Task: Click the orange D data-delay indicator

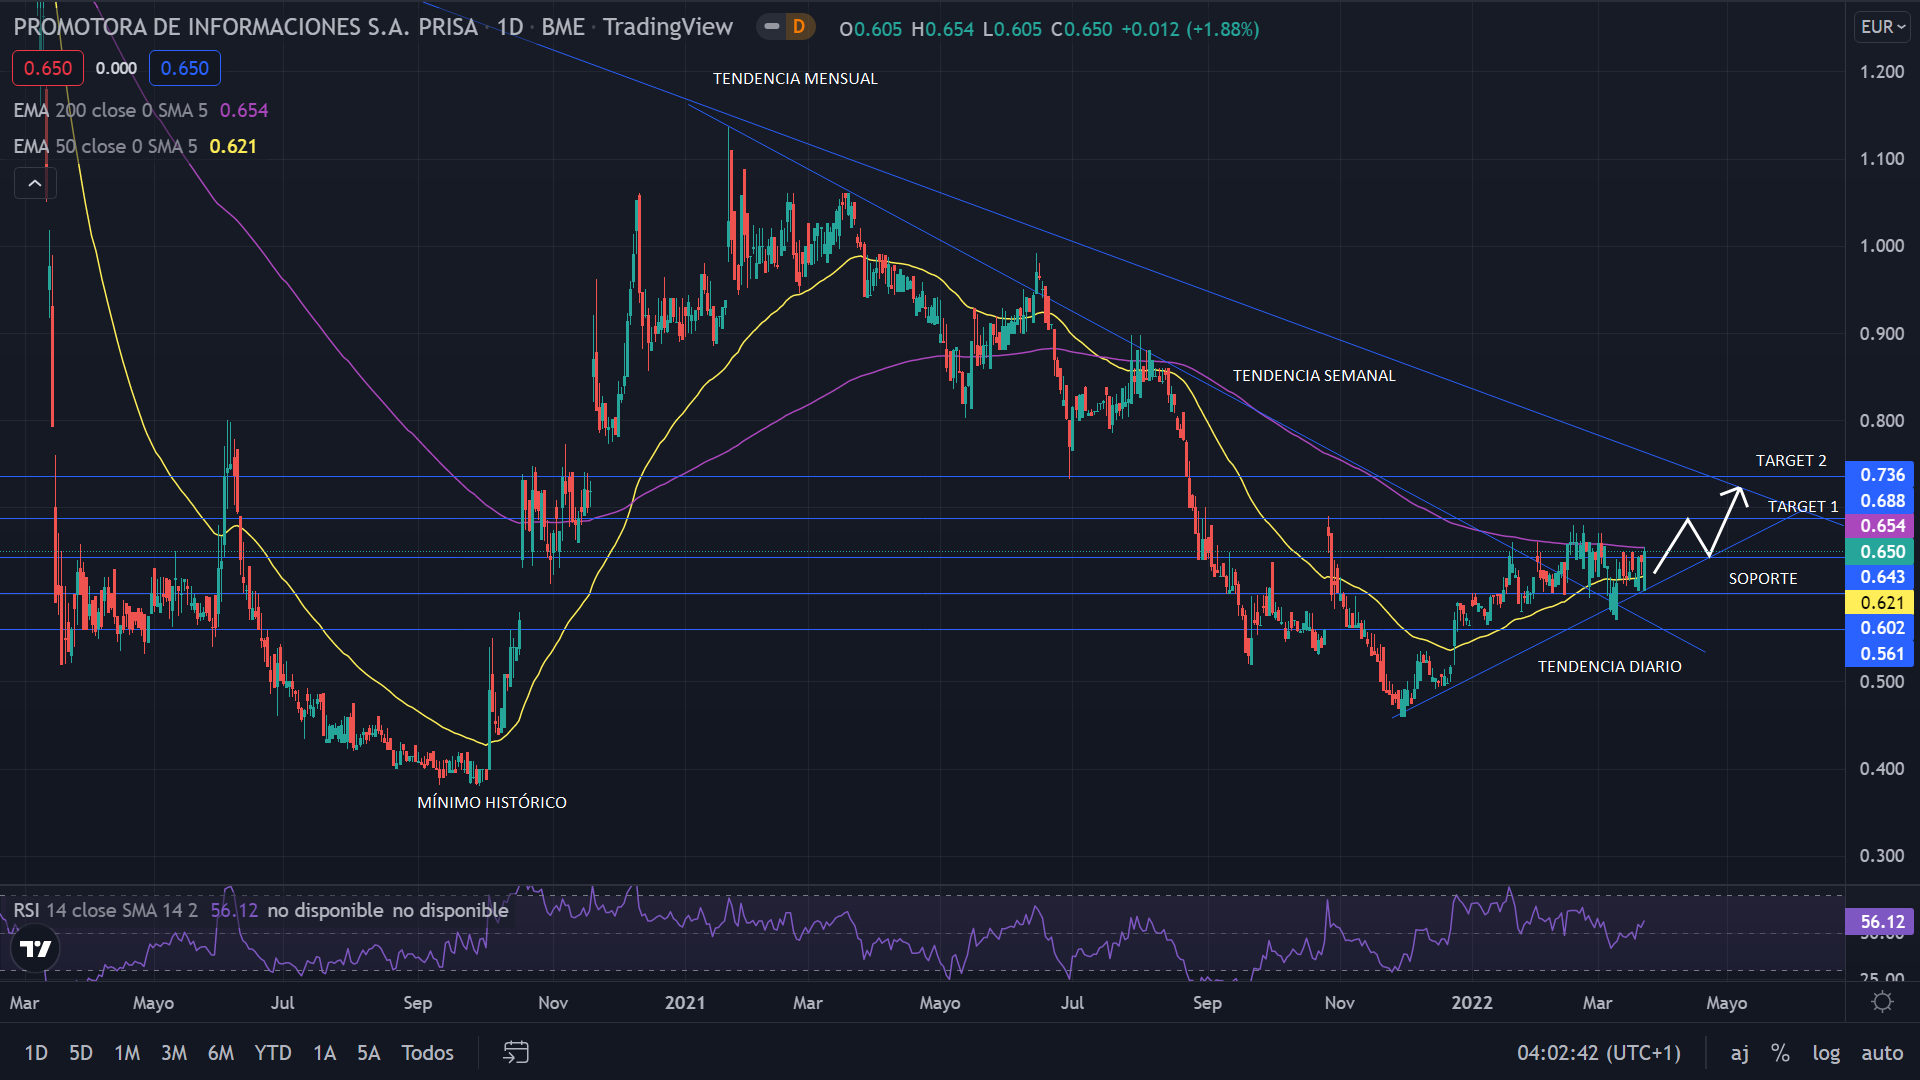Action: coord(798,27)
